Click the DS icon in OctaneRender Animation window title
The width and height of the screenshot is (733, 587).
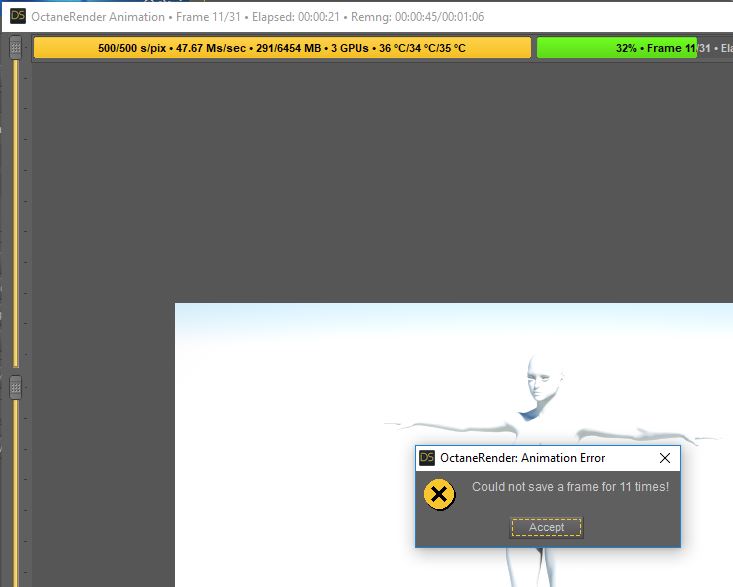pos(18,16)
